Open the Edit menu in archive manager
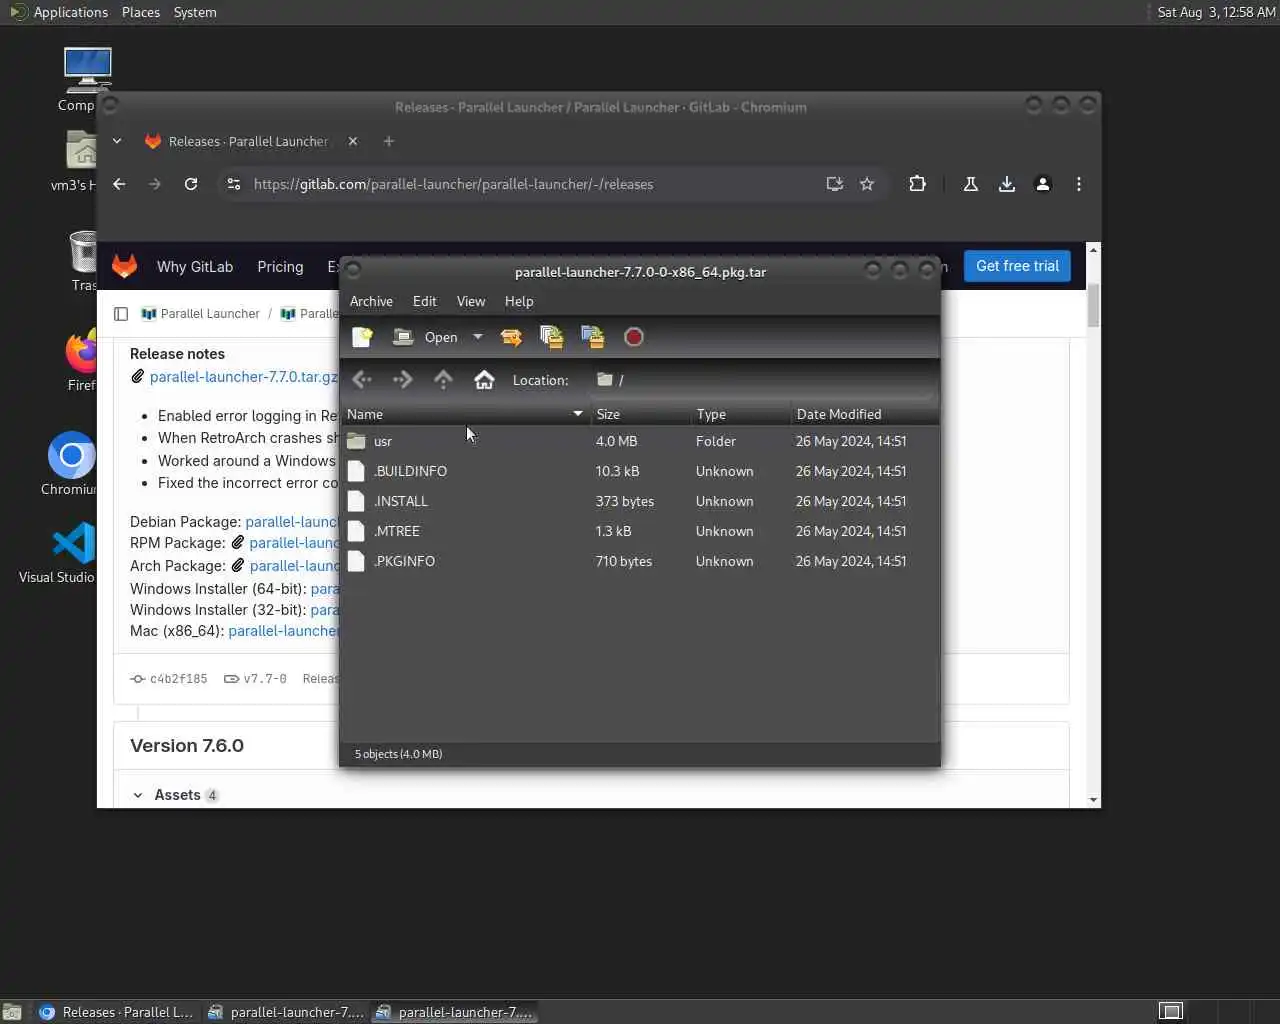The height and width of the screenshot is (1024, 1280). pos(425,301)
